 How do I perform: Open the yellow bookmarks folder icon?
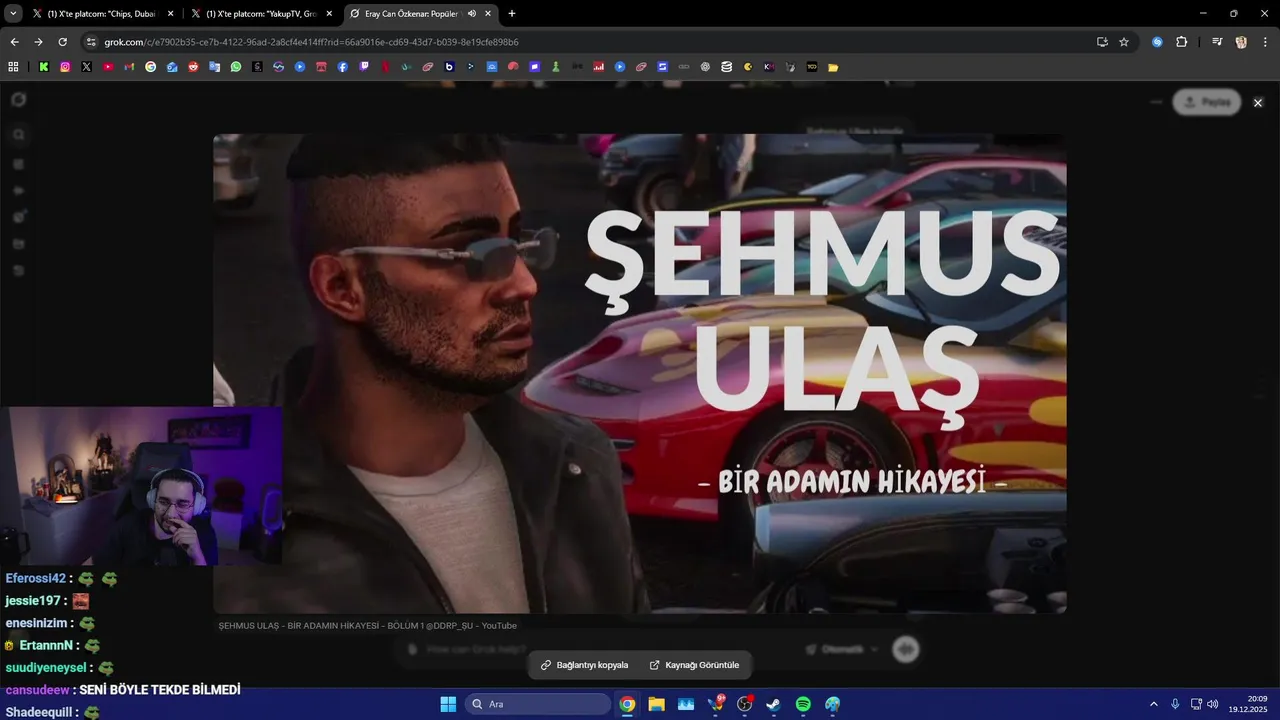pyautogui.click(x=833, y=67)
